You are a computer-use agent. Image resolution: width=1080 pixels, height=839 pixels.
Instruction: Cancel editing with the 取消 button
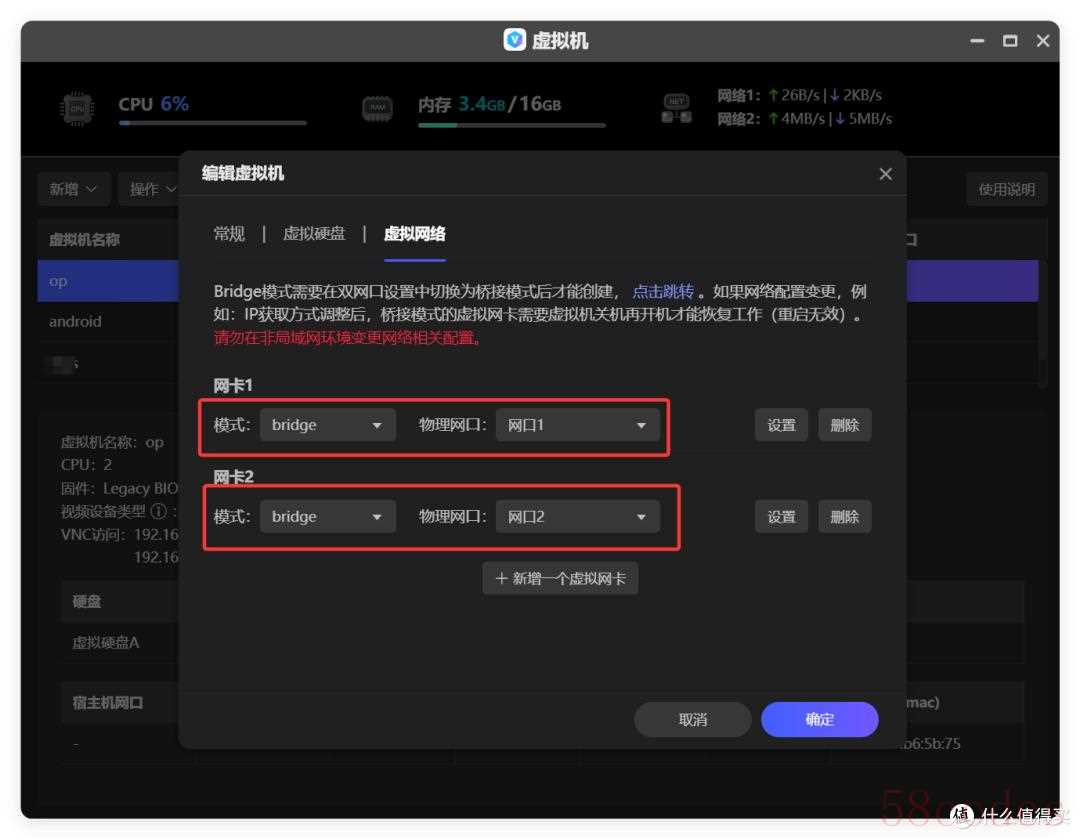692,719
